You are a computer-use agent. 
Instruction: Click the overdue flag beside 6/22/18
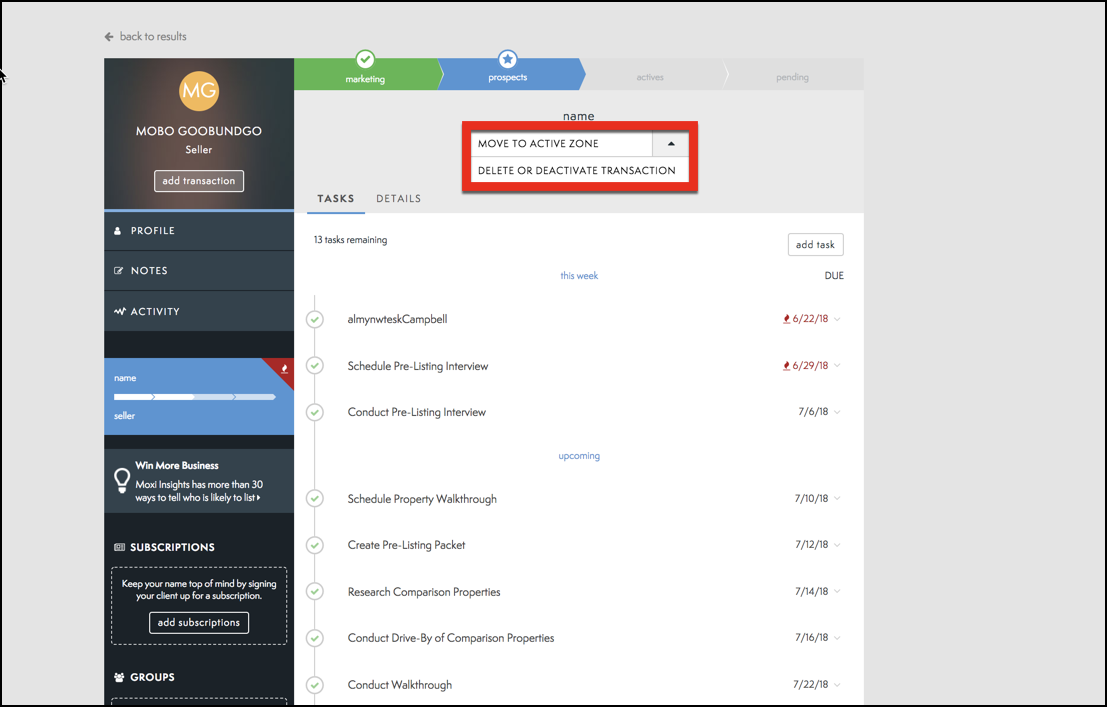786,320
